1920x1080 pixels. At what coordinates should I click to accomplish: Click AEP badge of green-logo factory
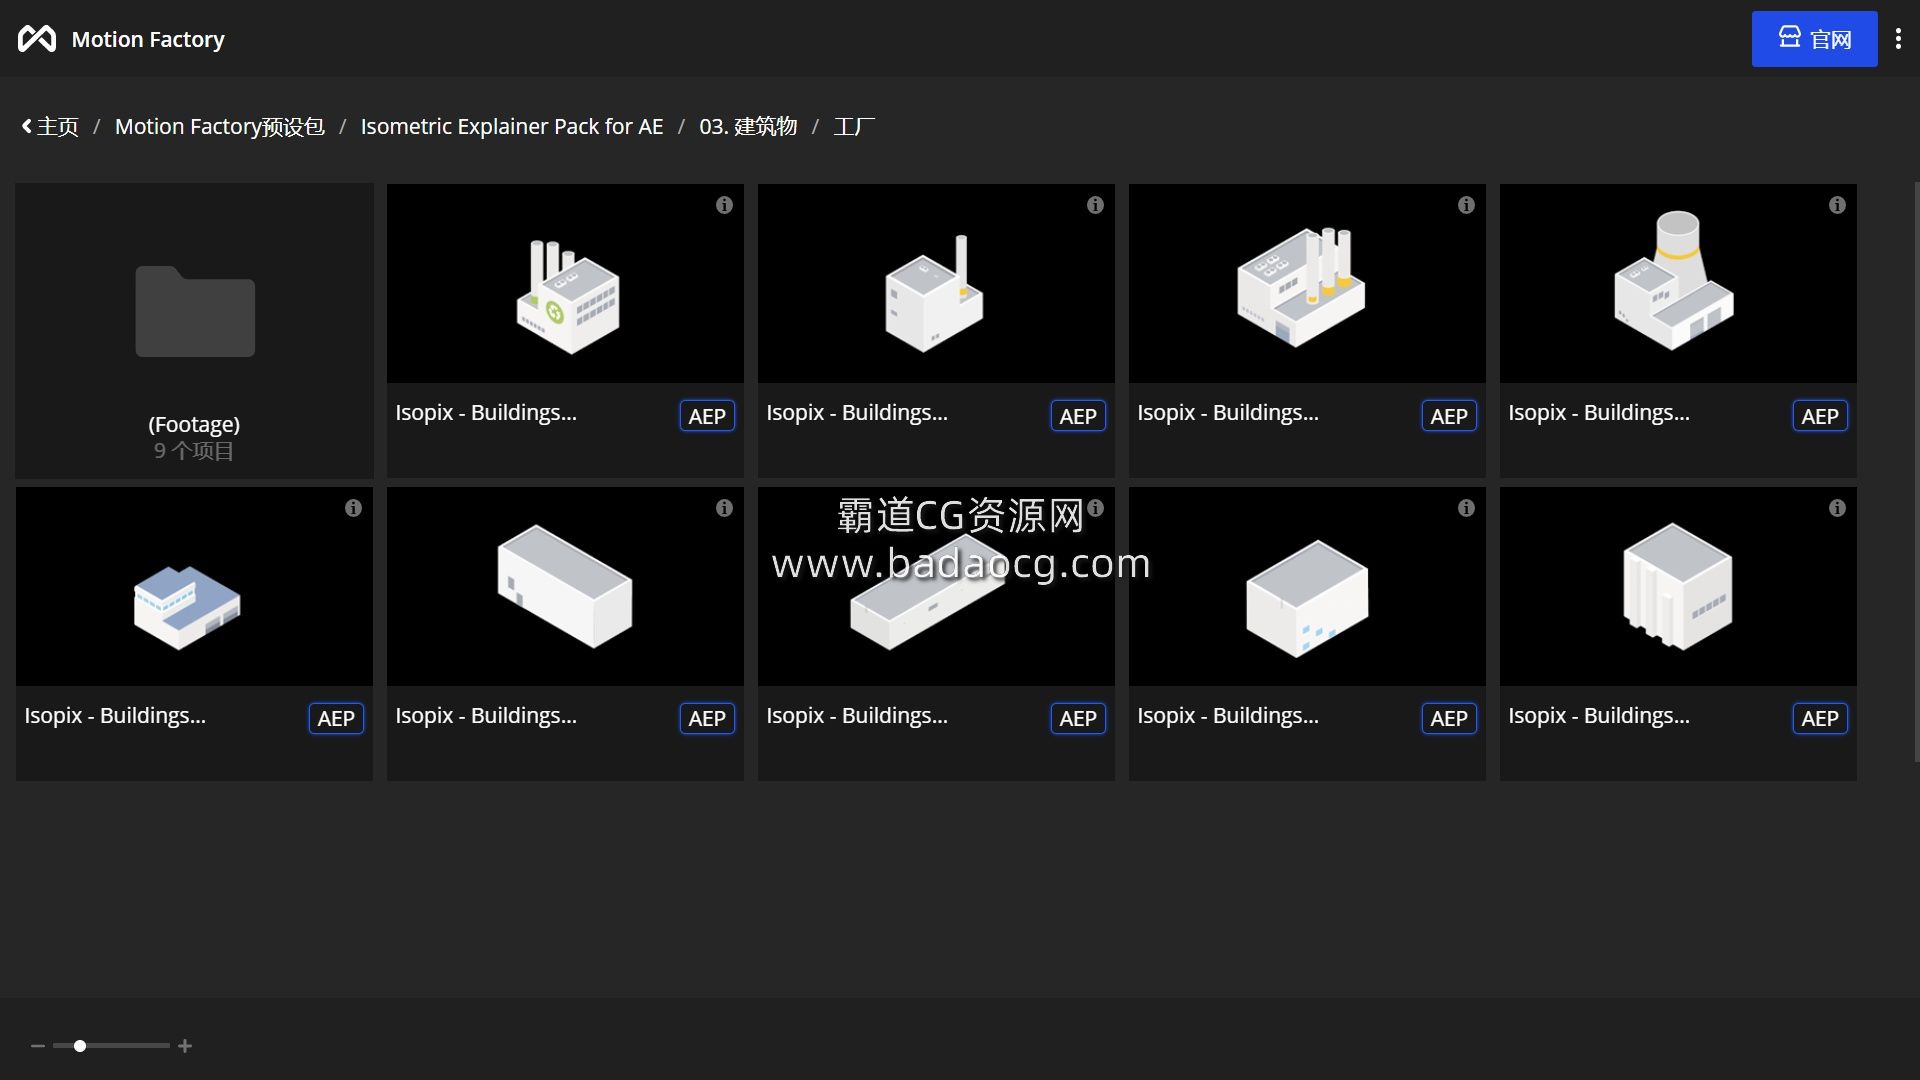(x=707, y=416)
